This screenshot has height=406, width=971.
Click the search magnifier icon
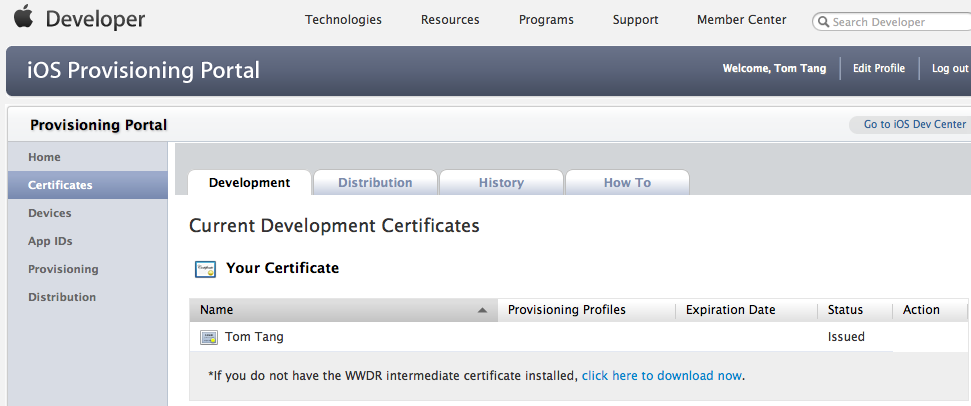[x=823, y=22]
